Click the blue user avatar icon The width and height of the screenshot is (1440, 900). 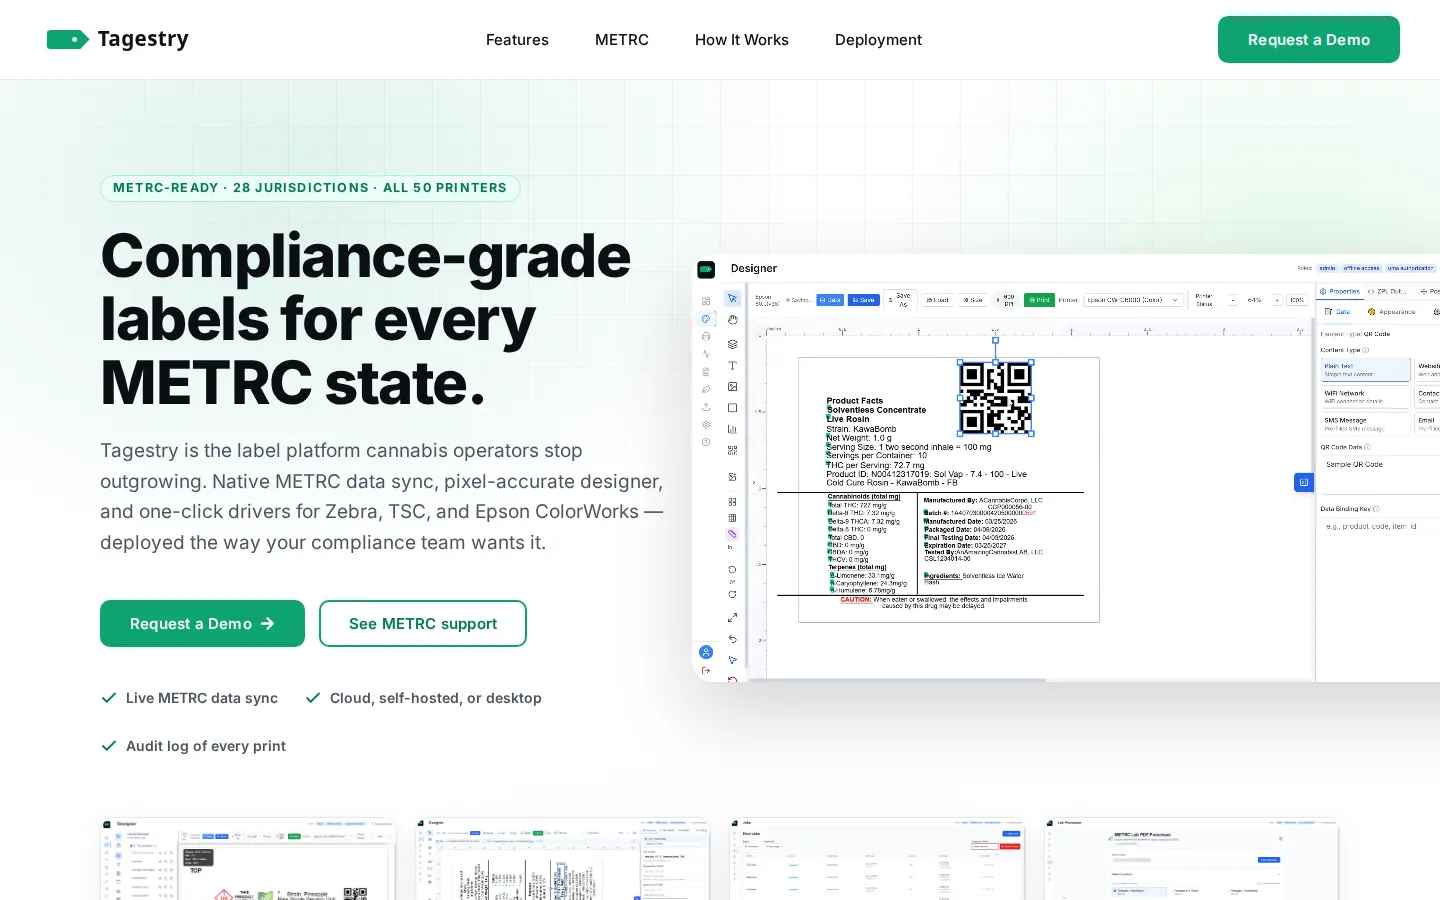(x=706, y=652)
